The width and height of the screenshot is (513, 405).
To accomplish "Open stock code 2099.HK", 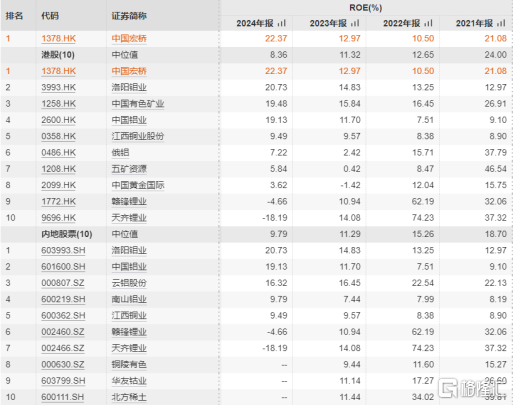I will [x=59, y=185].
